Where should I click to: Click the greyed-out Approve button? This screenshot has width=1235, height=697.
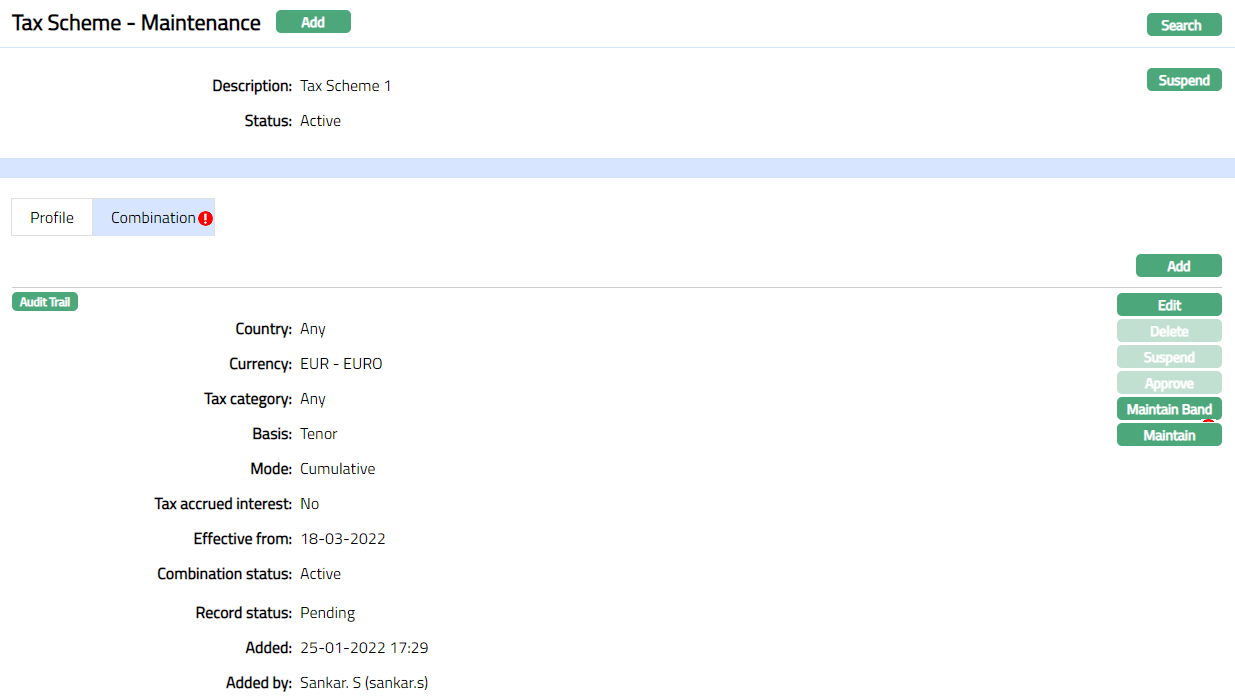(x=1169, y=383)
